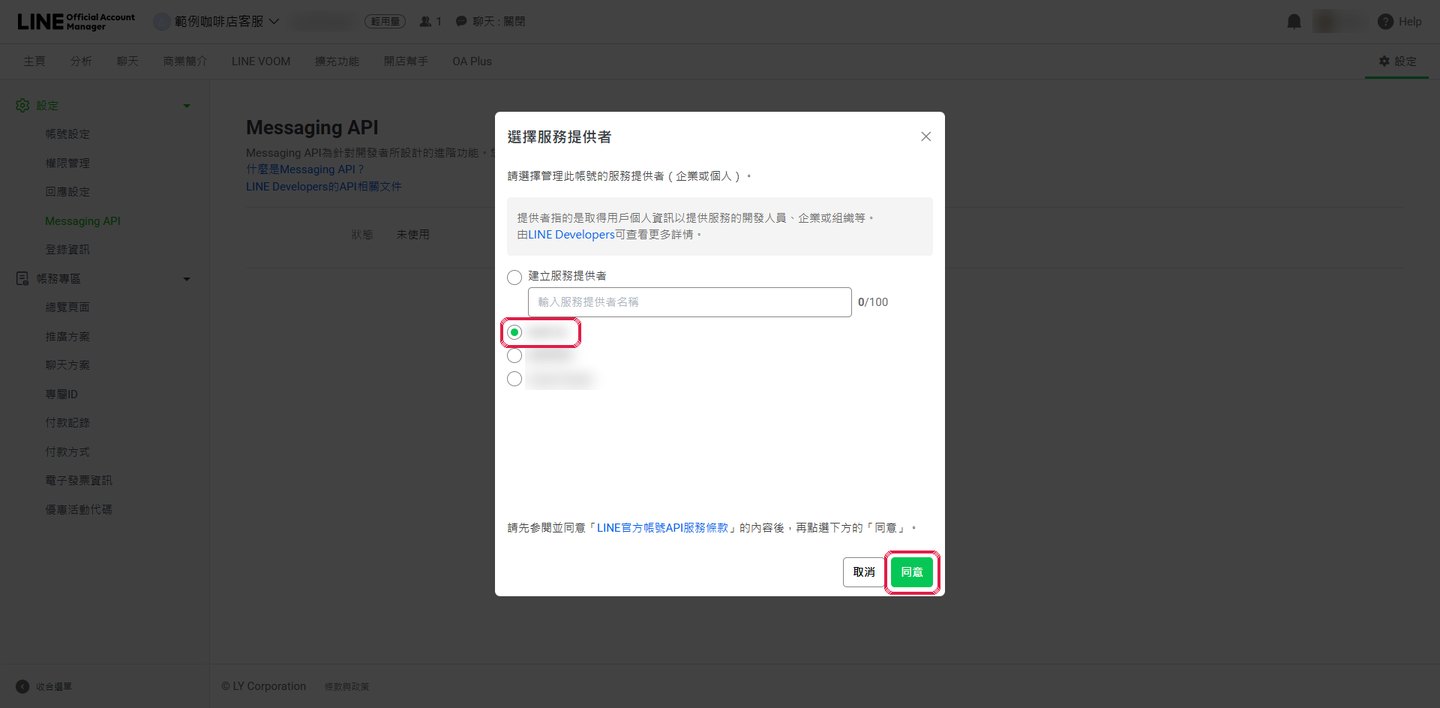
Task: Click the 輸入服務提供者名稱 input field
Action: coord(690,302)
